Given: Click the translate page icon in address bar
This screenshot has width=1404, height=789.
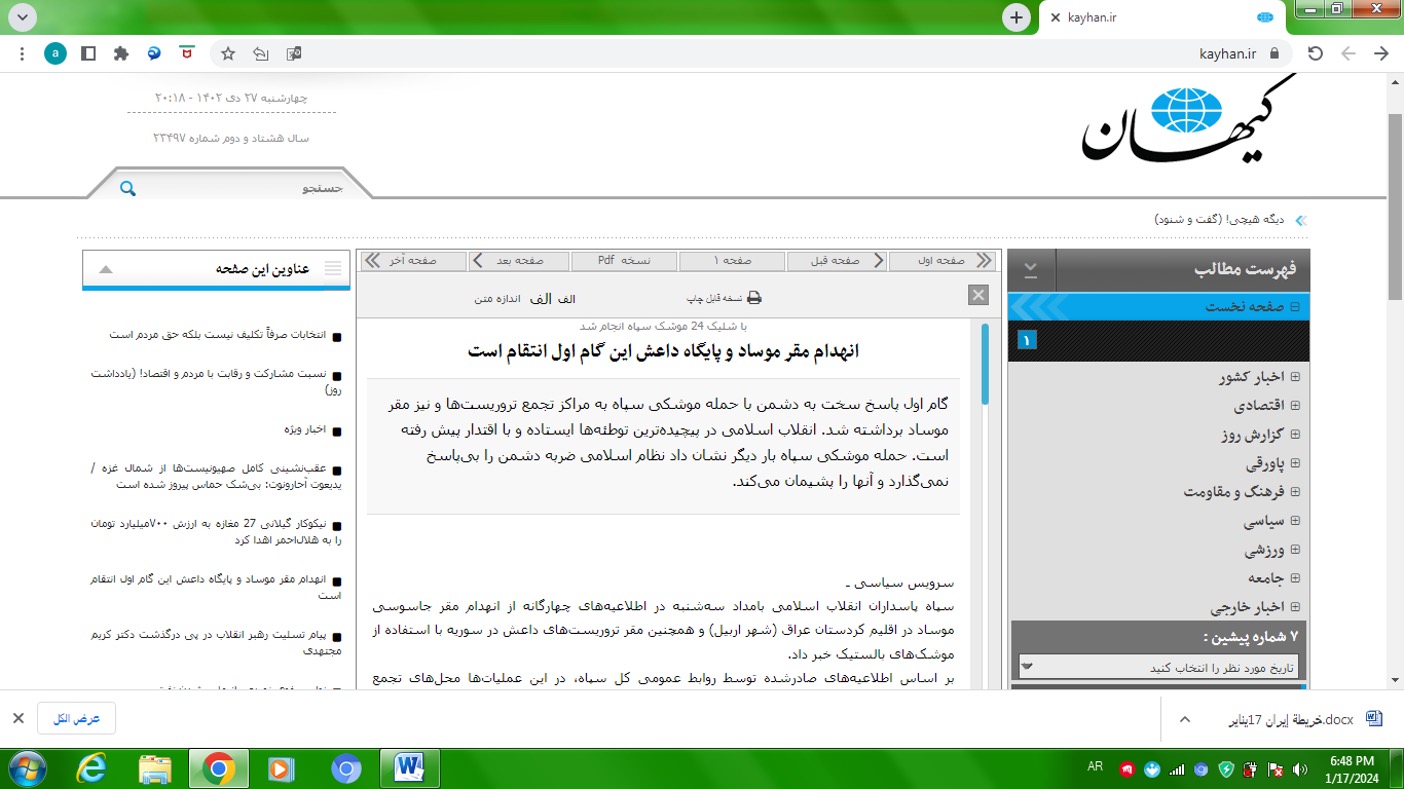Looking at the screenshot, I should click(x=294, y=54).
